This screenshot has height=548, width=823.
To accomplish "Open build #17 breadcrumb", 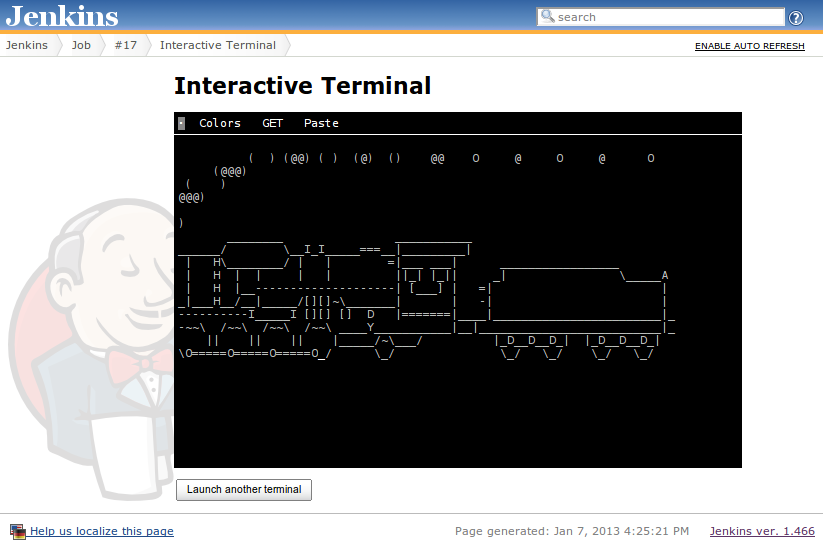I will tap(125, 45).
